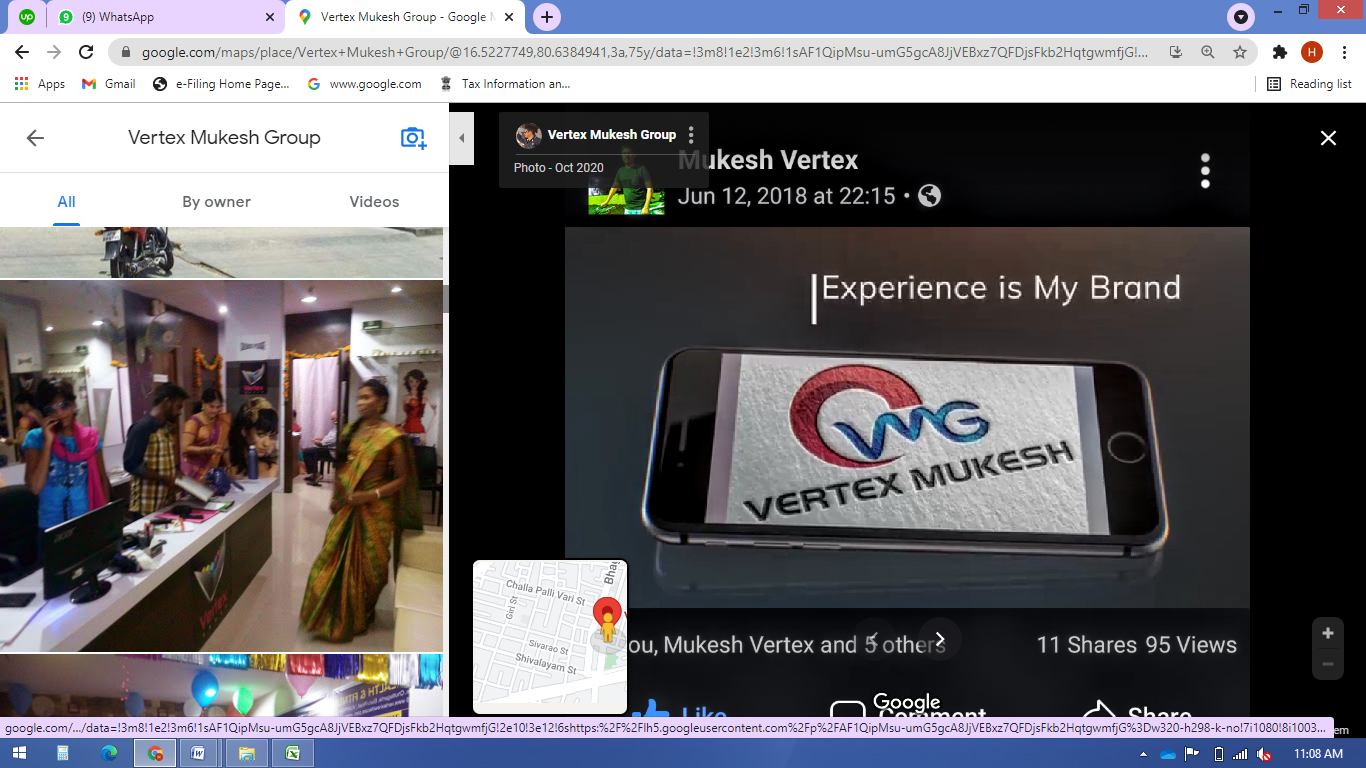Click the OneDrive tray icon
This screenshot has width=1366, height=768.
(1167, 754)
